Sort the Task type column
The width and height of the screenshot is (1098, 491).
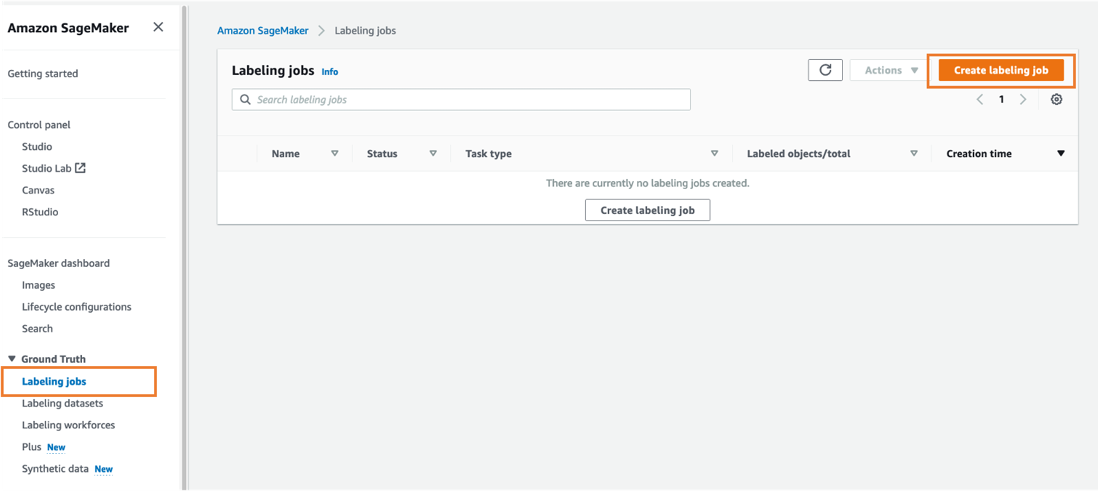click(714, 154)
